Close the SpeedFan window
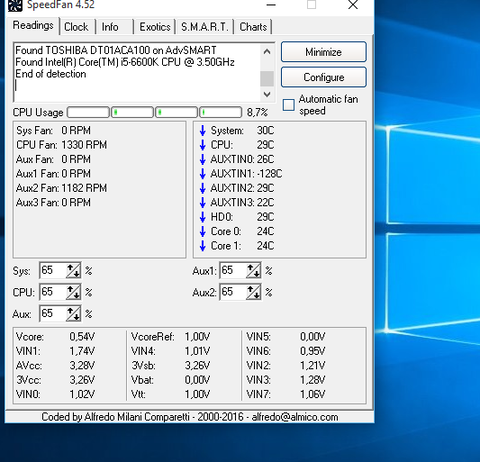 [x=353, y=5]
